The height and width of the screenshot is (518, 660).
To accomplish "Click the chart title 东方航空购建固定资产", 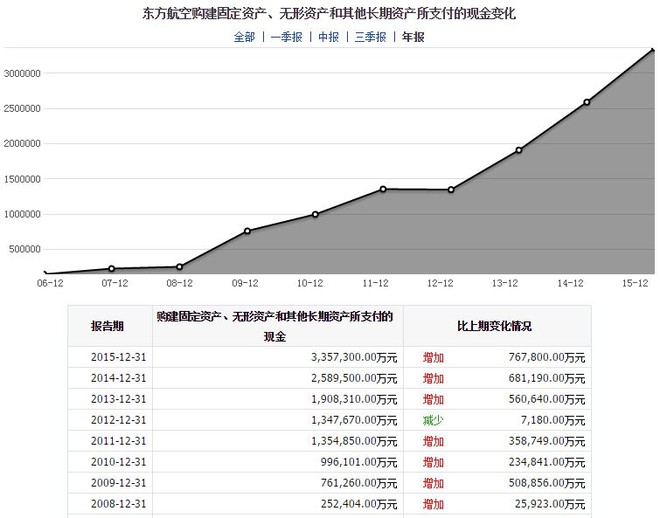I will pos(329,13).
